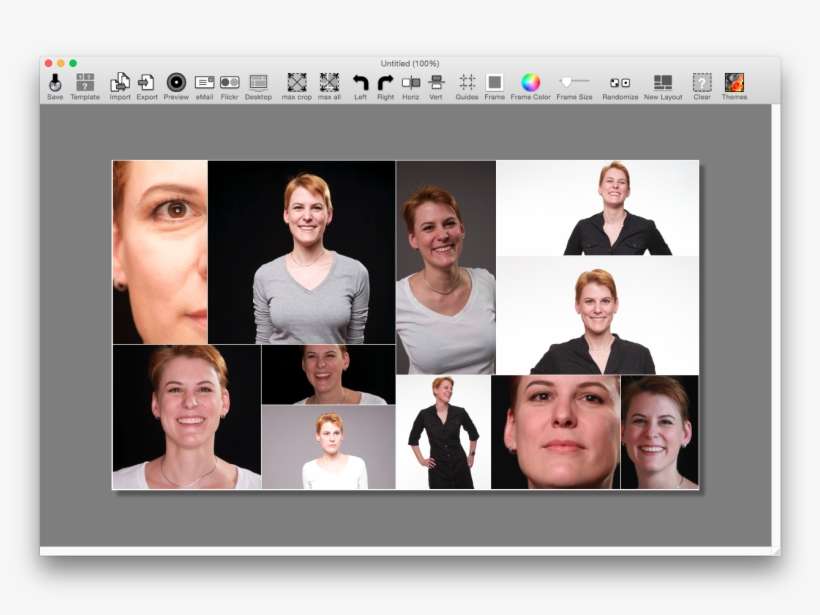Image resolution: width=820 pixels, height=615 pixels.
Task: Randomize the photo arrangement
Action: [x=619, y=85]
